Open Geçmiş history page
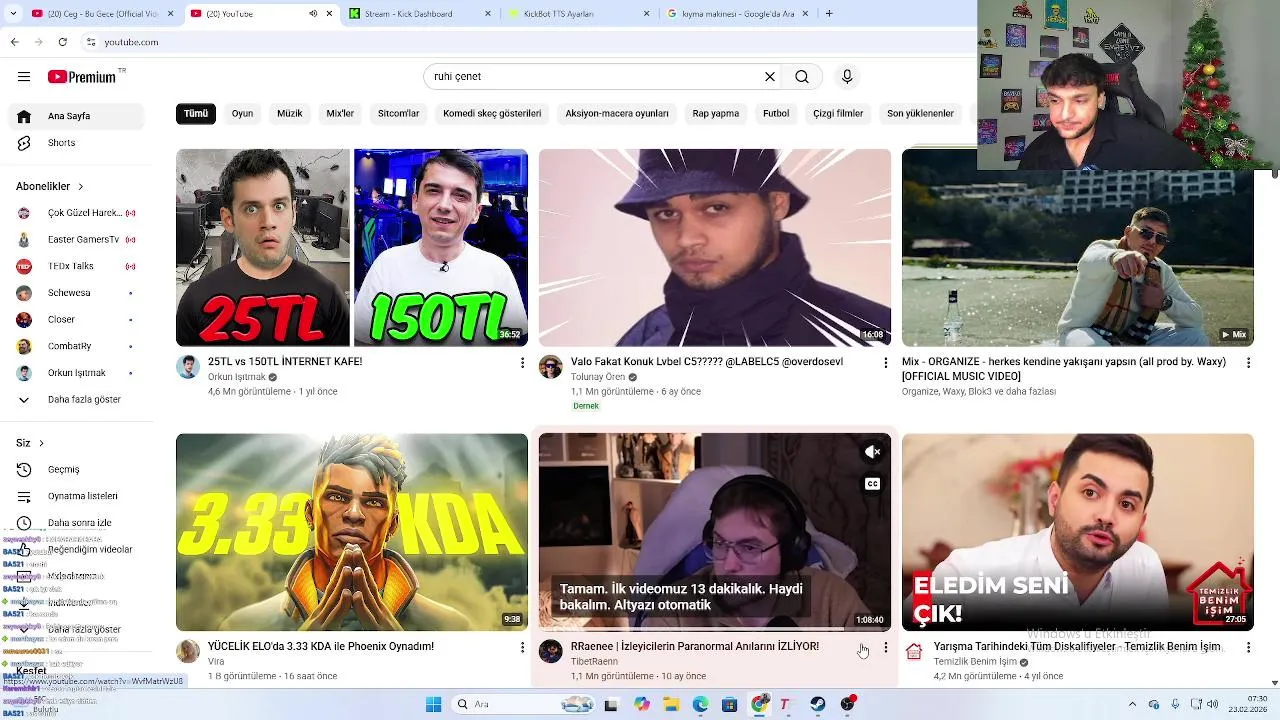 (77, 469)
